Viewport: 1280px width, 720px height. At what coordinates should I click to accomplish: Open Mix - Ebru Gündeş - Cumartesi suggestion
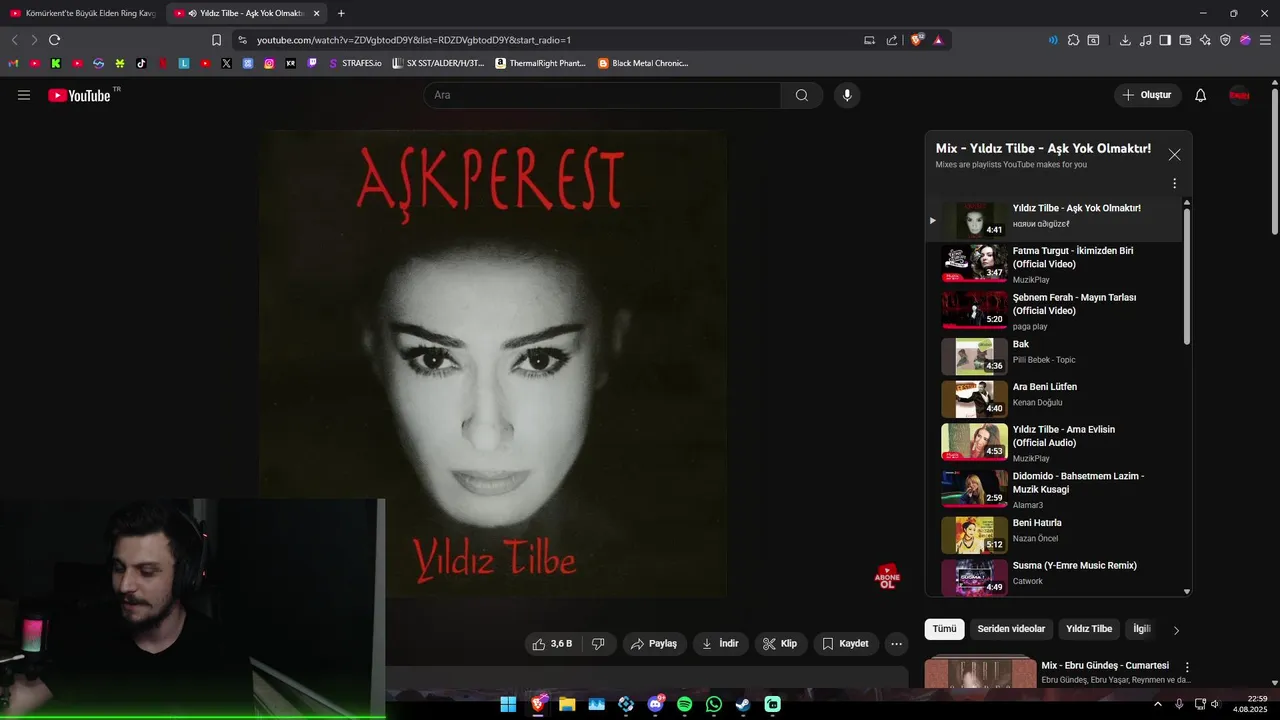tap(1105, 666)
